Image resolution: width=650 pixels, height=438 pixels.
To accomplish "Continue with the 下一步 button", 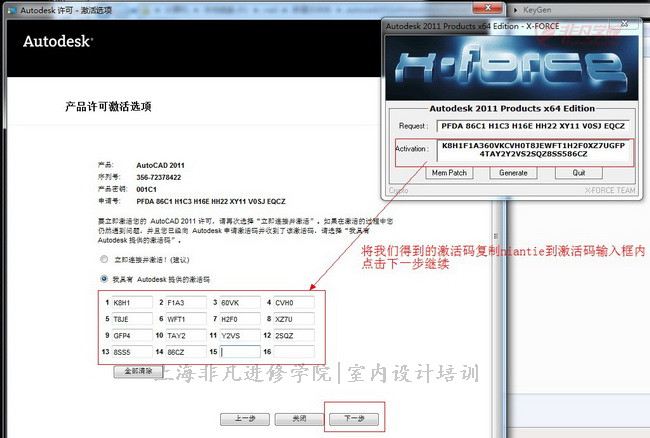I will [354, 419].
